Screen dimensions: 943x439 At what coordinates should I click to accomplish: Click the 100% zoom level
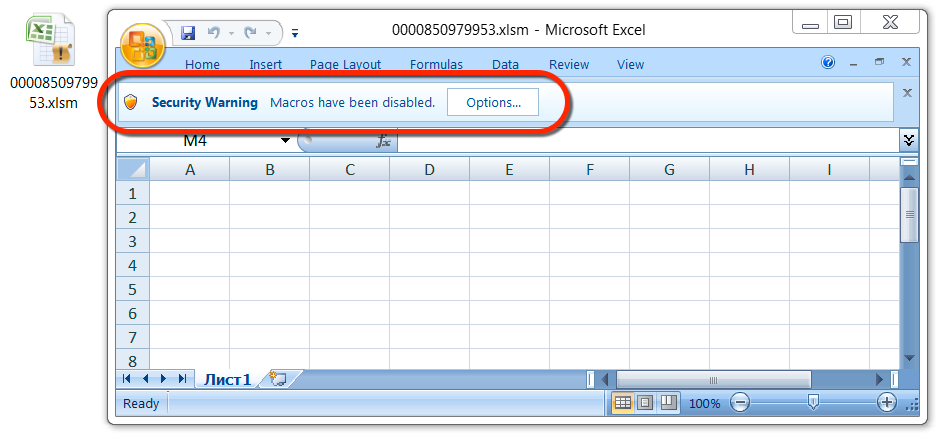coord(704,404)
